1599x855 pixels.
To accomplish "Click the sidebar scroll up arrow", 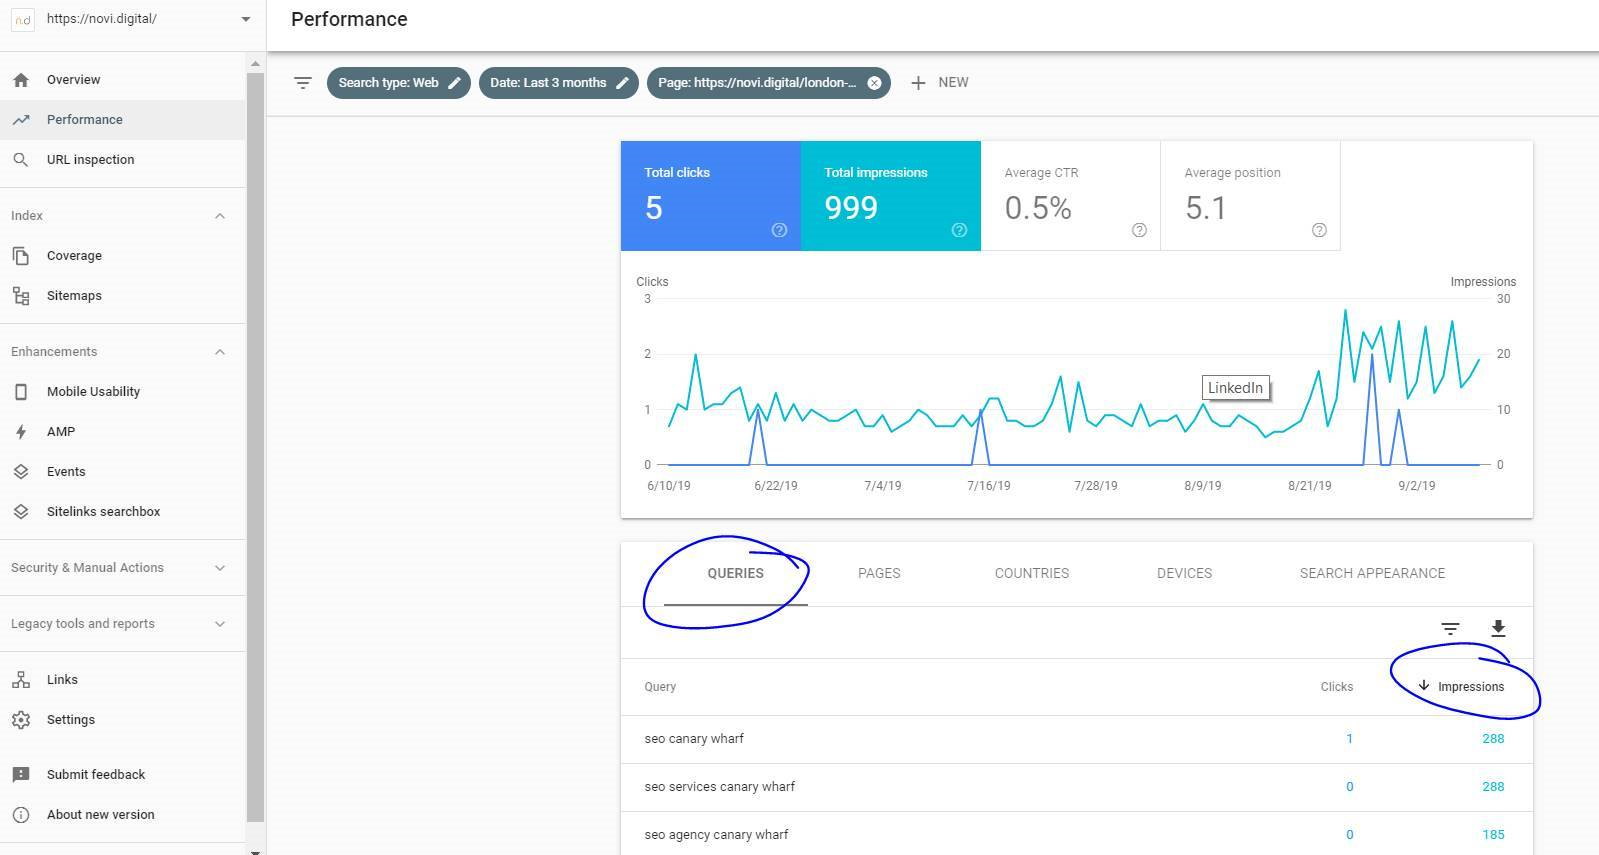I will [255, 64].
